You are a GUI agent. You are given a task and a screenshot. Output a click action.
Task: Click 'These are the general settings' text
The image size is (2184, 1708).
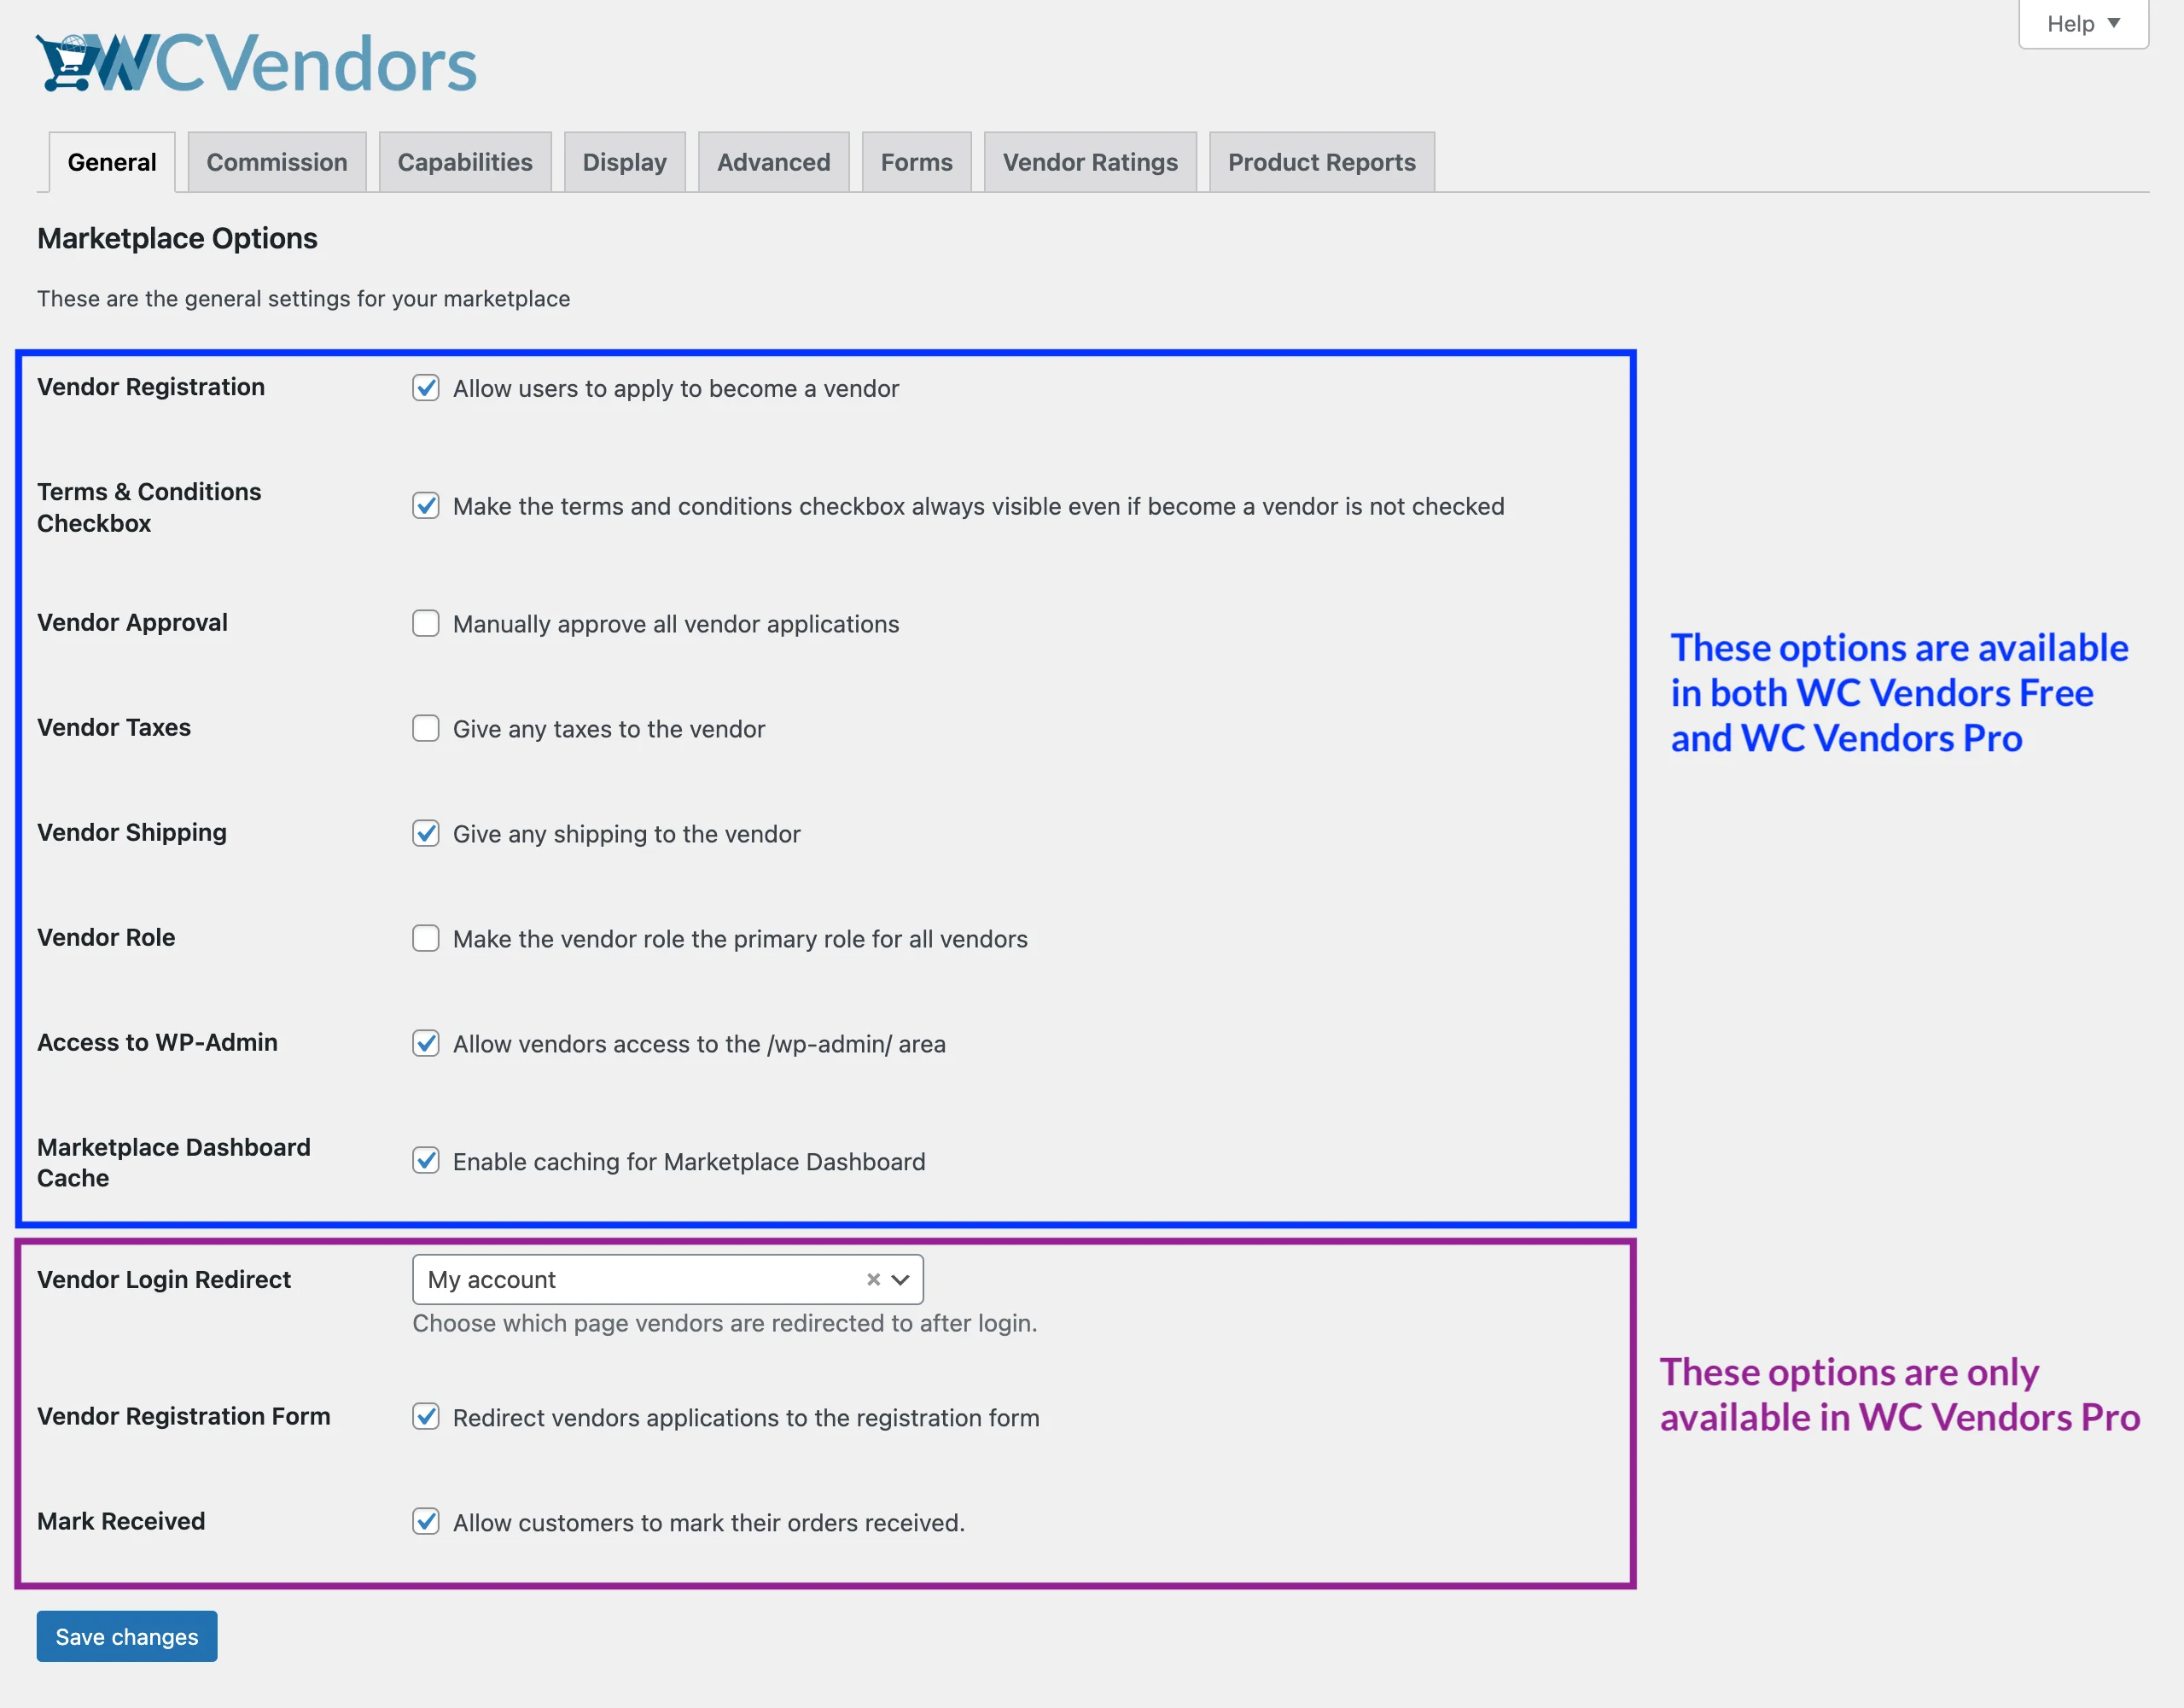(304, 299)
